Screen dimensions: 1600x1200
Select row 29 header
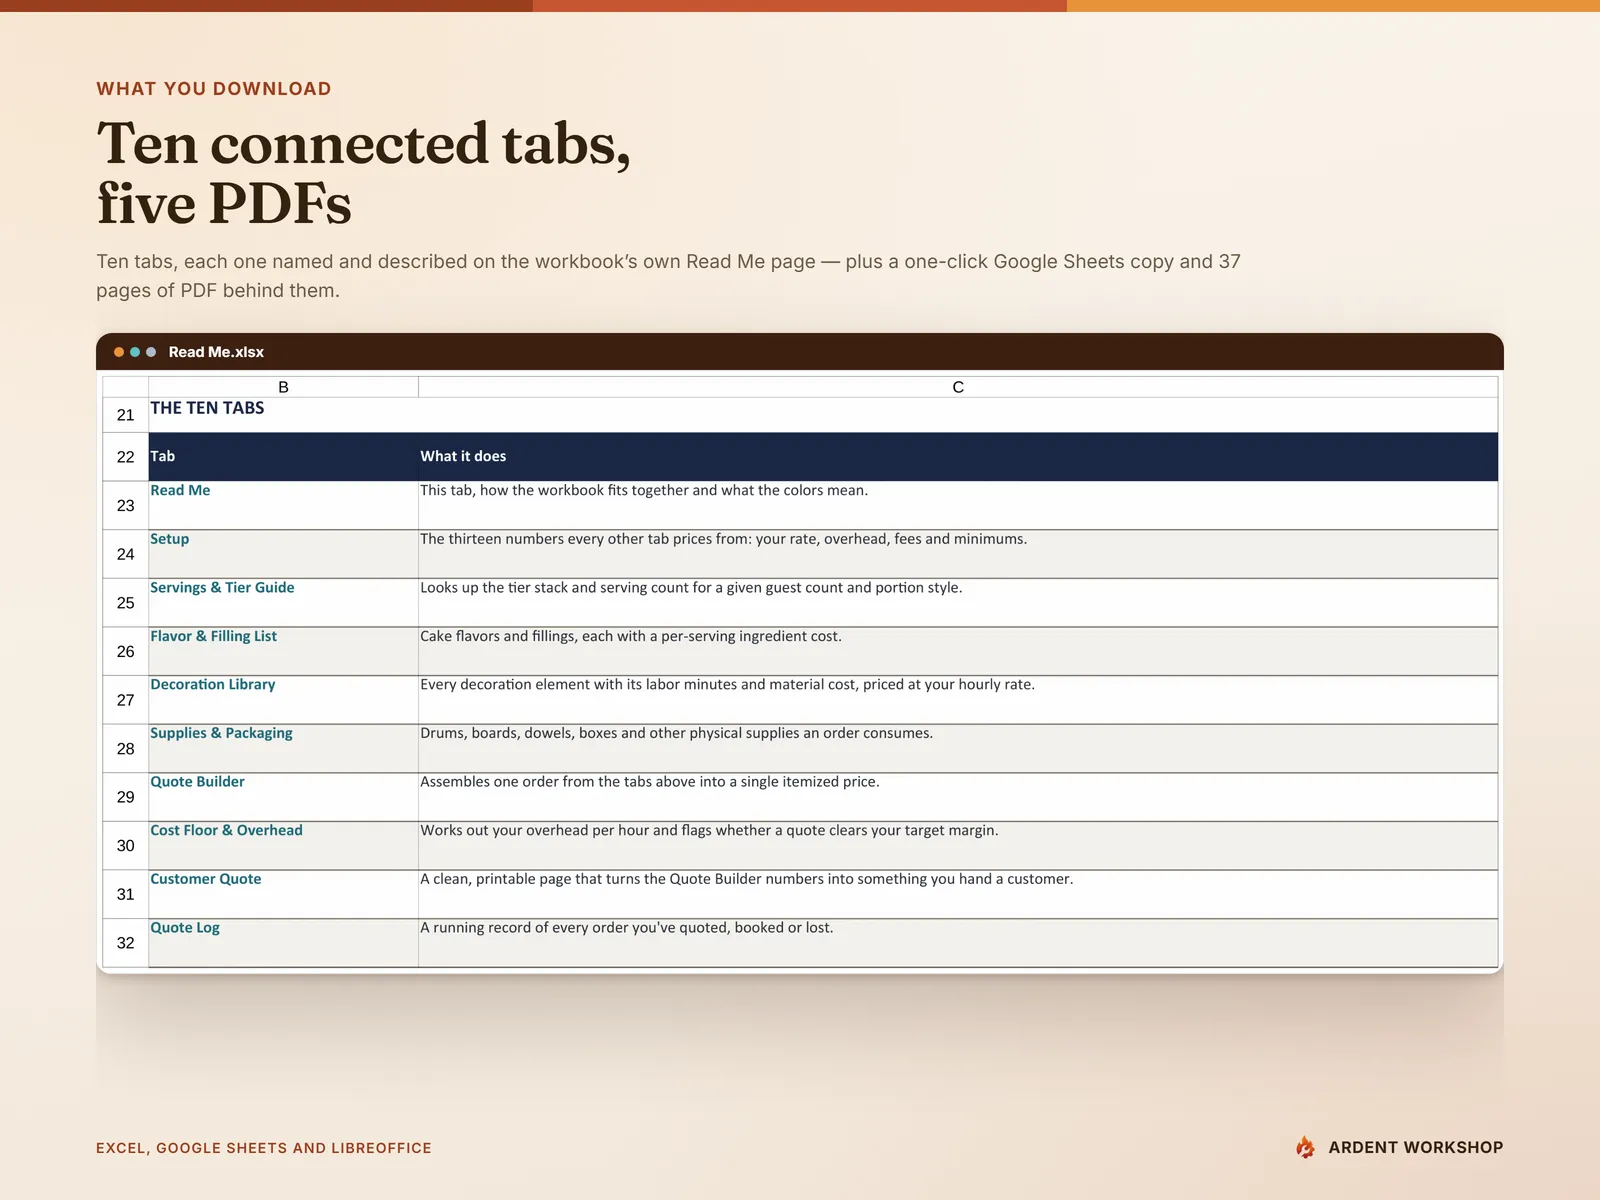coord(125,797)
